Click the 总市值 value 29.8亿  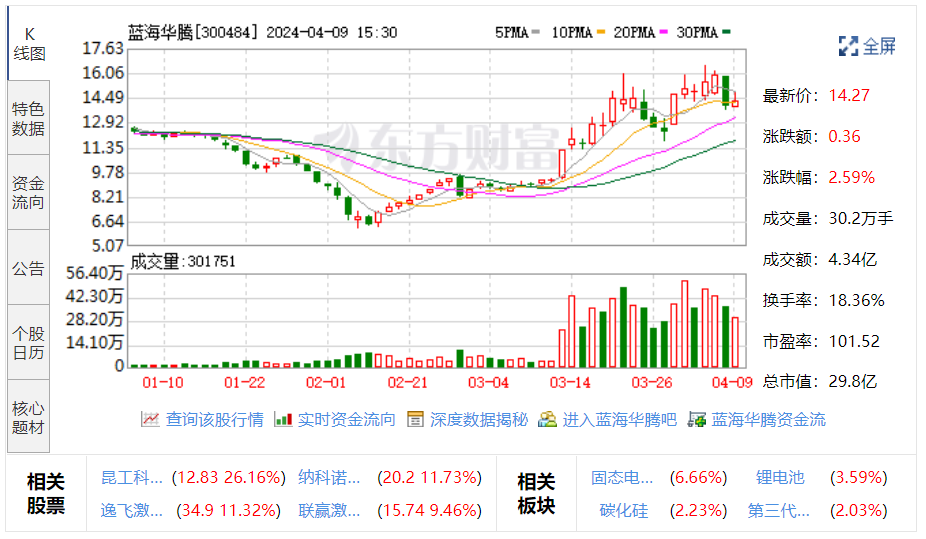[x=852, y=381]
